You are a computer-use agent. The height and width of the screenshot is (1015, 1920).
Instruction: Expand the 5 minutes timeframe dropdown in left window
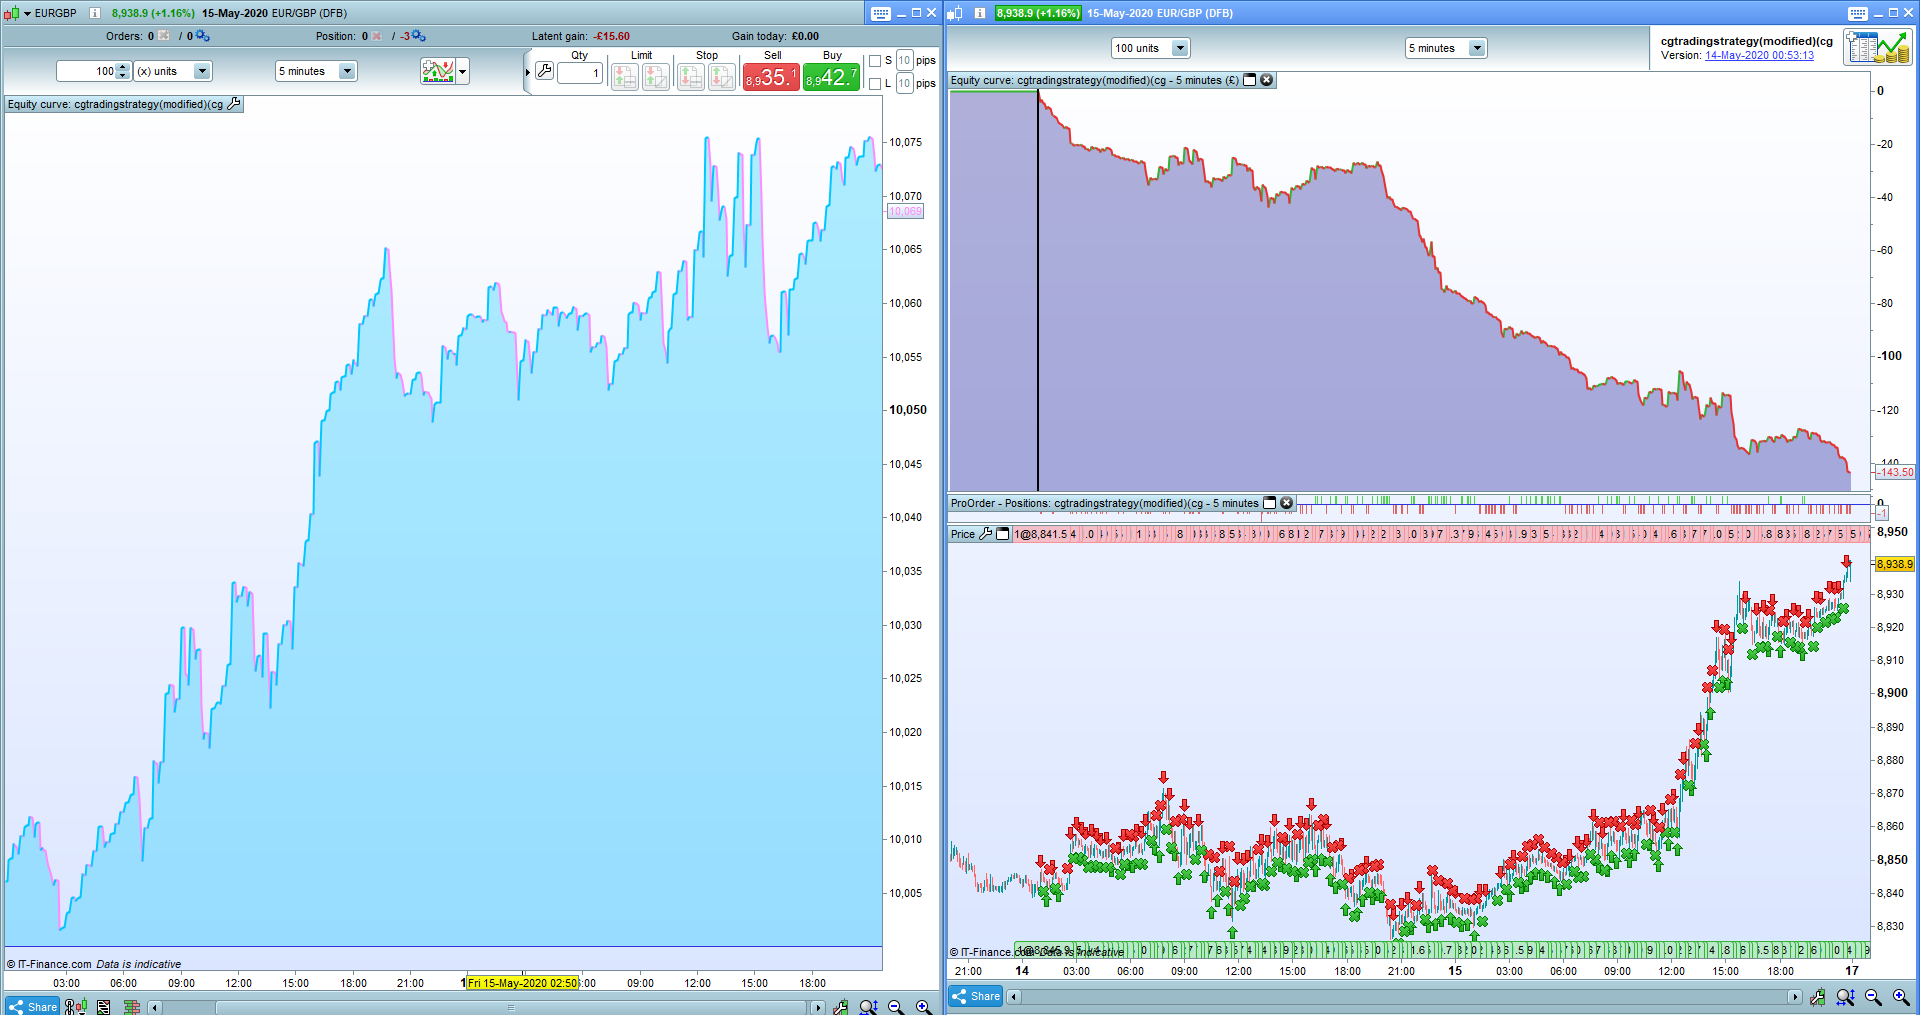(347, 71)
